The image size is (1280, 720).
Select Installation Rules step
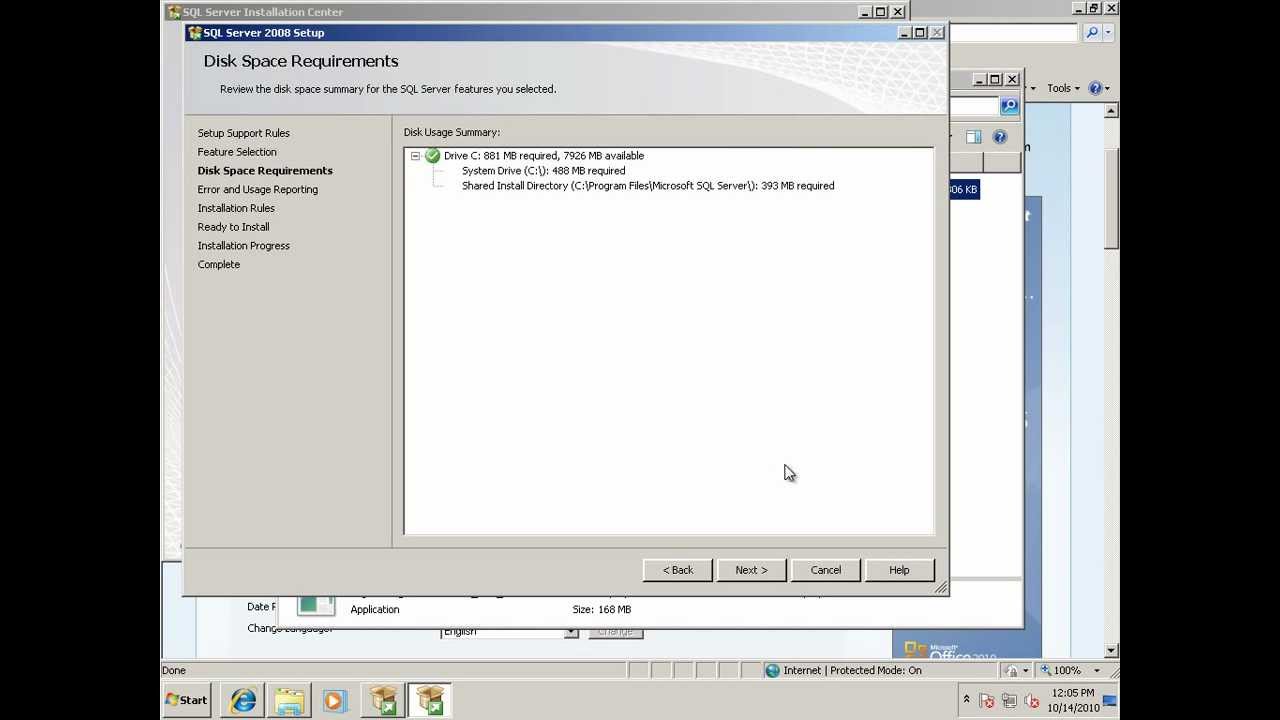point(236,208)
